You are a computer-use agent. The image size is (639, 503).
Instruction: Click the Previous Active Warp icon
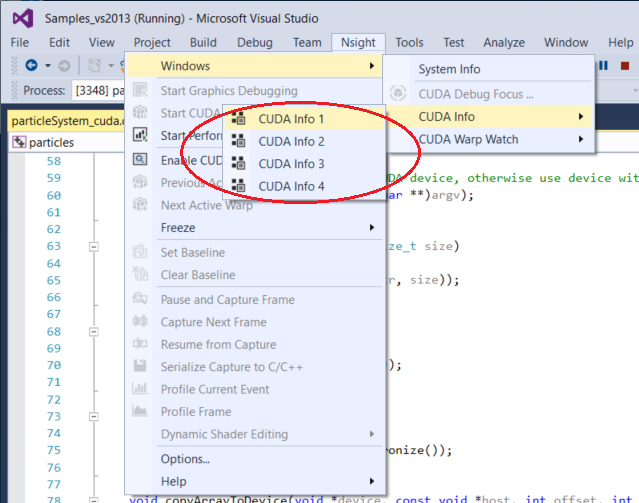click(140, 182)
